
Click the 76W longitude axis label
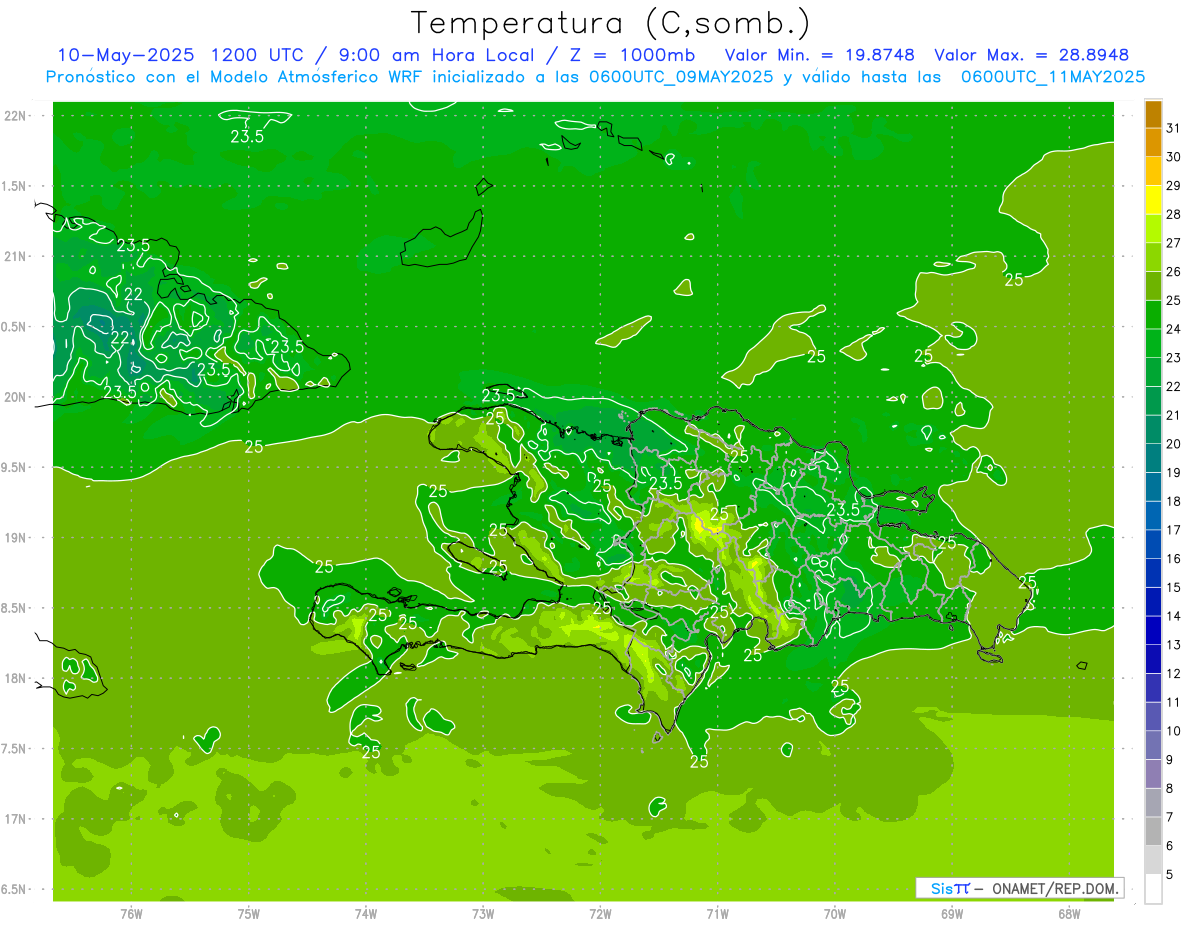tap(131, 914)
